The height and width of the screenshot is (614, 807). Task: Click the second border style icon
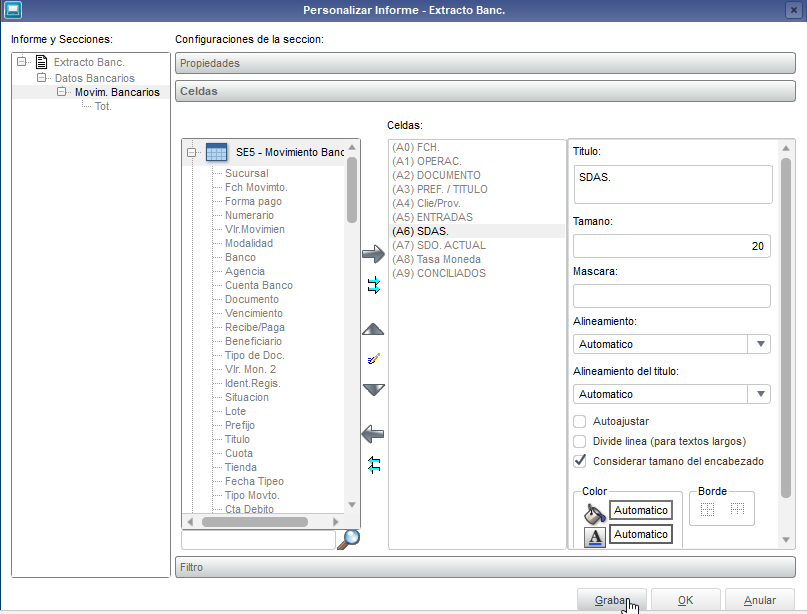click(738, 509)
